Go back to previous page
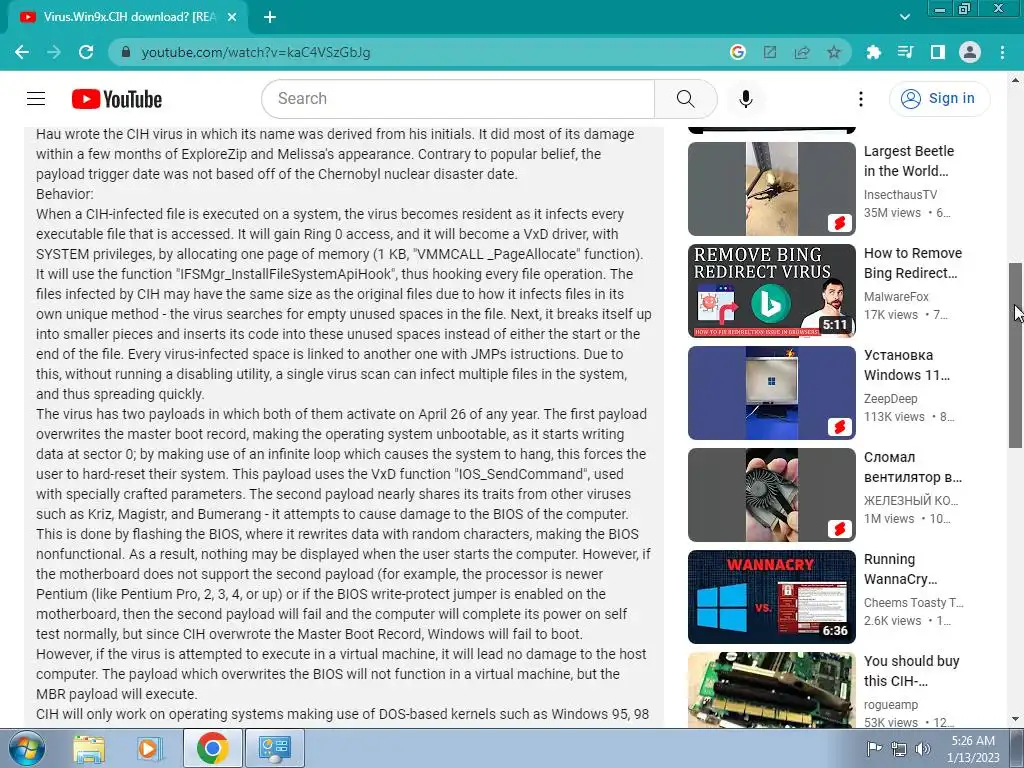 pyautogui.click(x=22, y=52)
